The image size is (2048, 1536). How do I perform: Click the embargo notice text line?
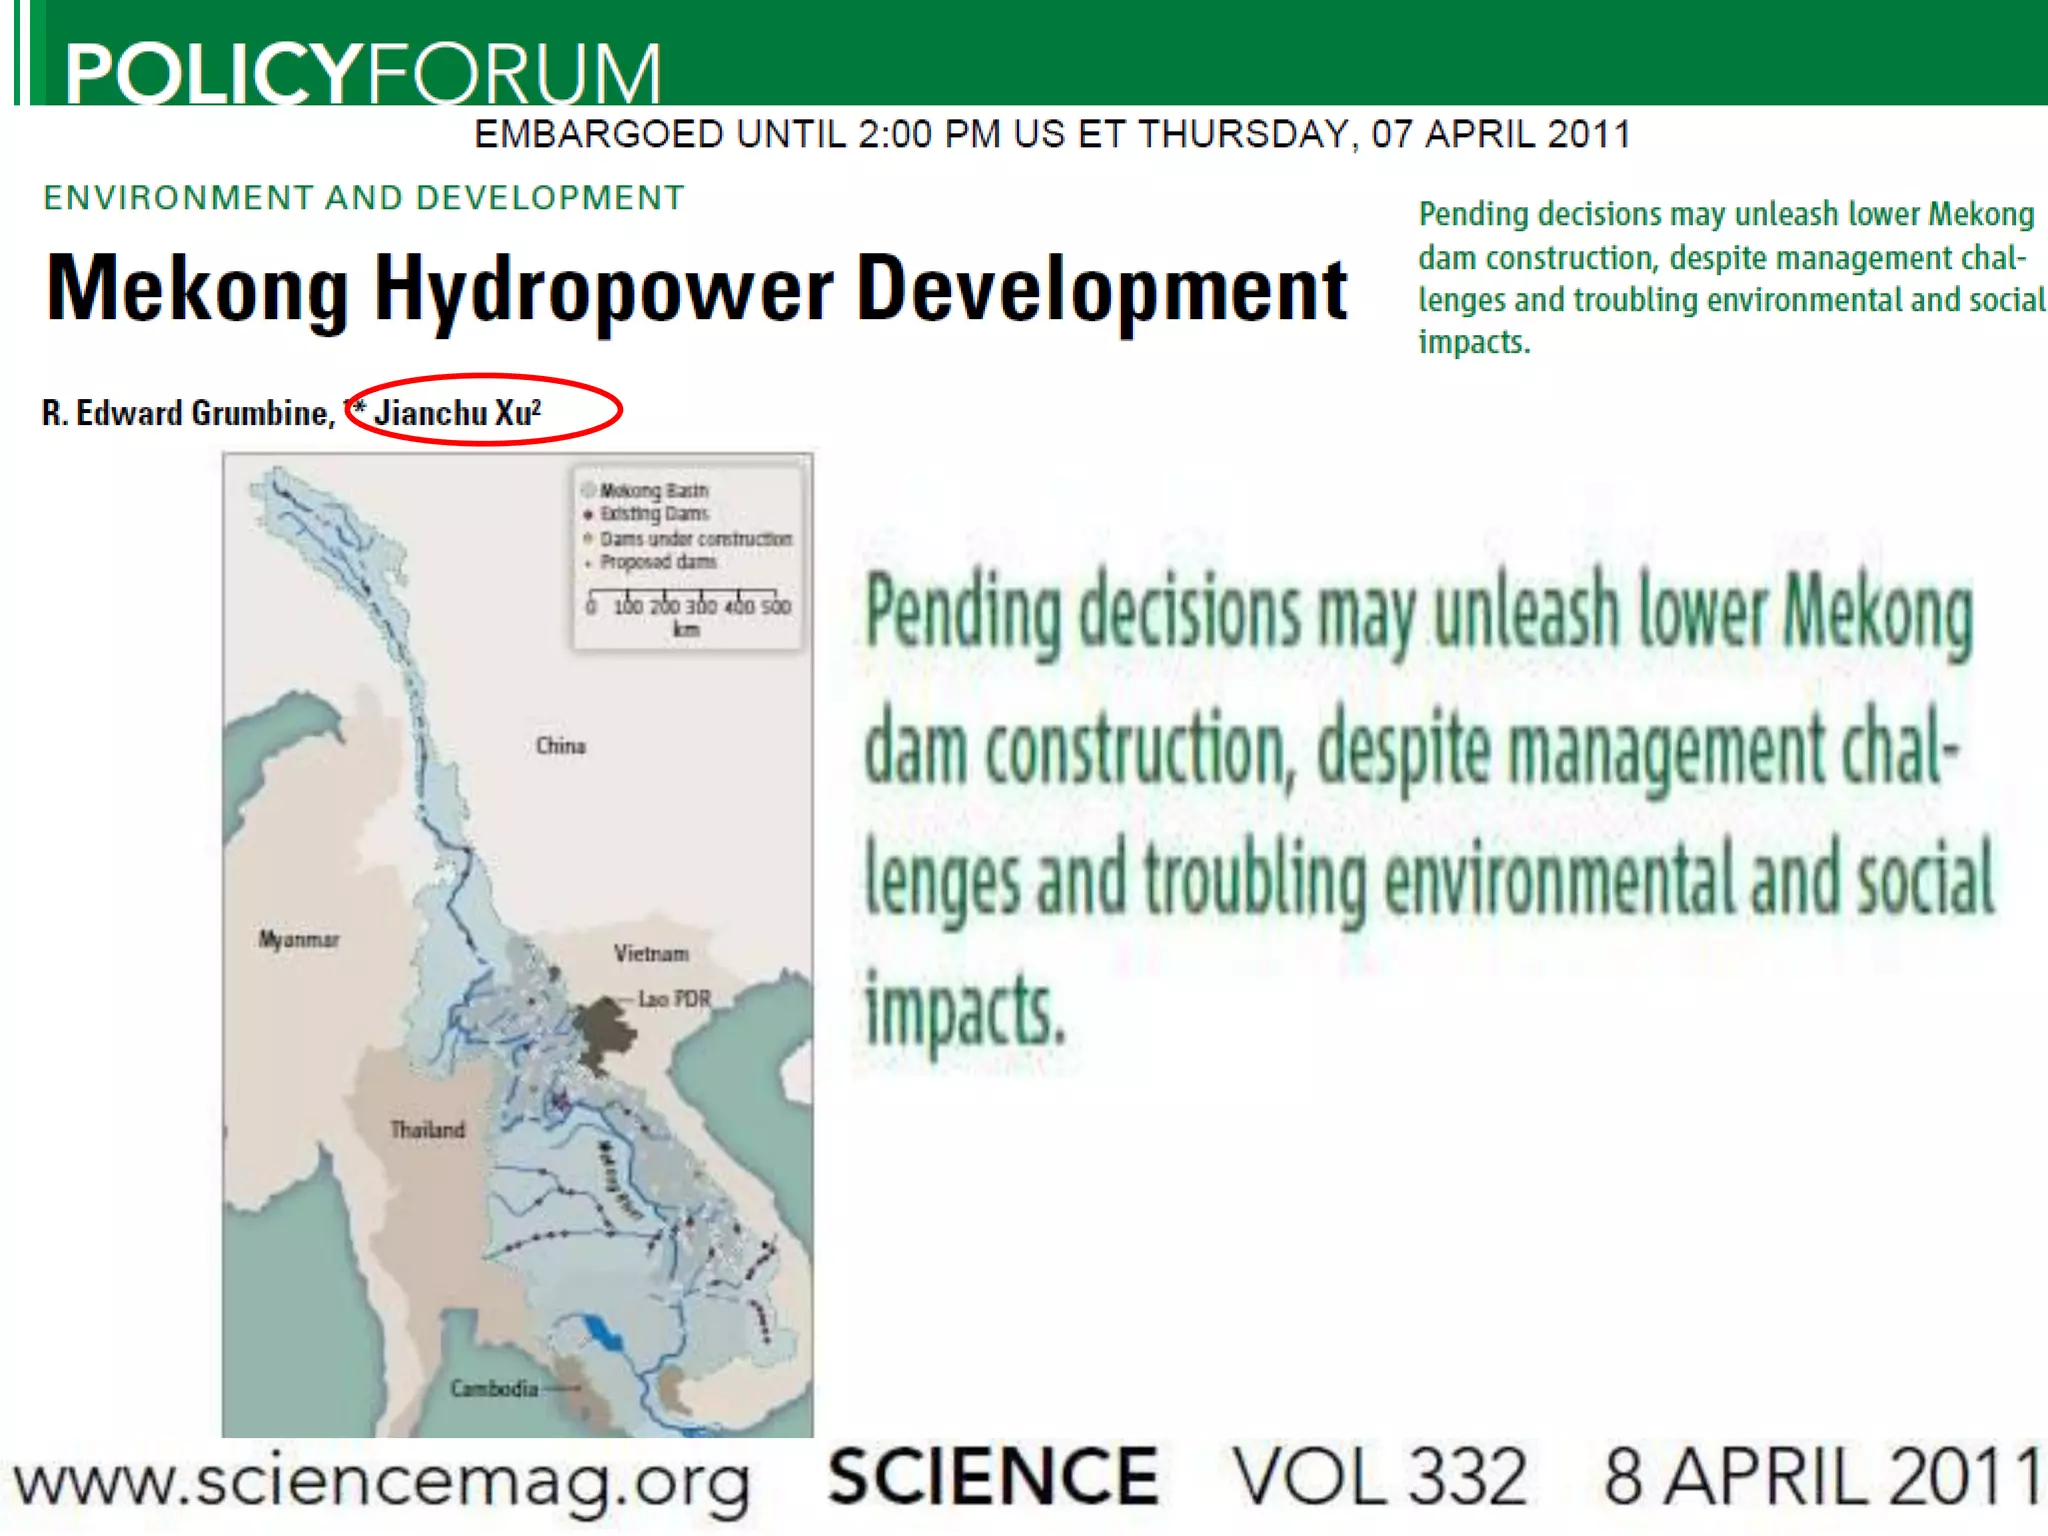(x=1052, y=134)
